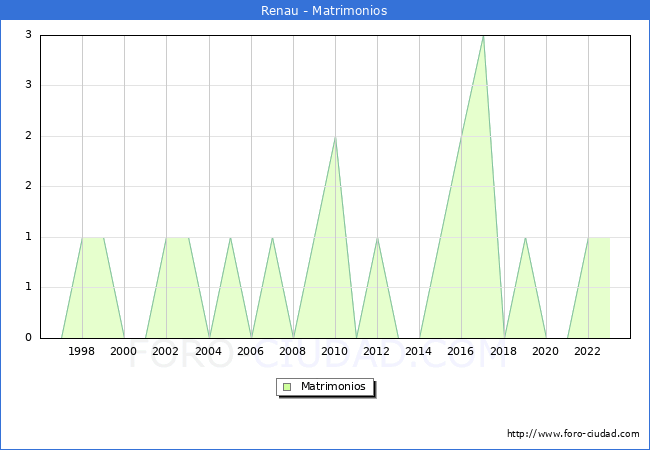The height and width of the screenshot is (450, 650).
Task: Select the 2014 x-axis label
Action: [419, 351]
